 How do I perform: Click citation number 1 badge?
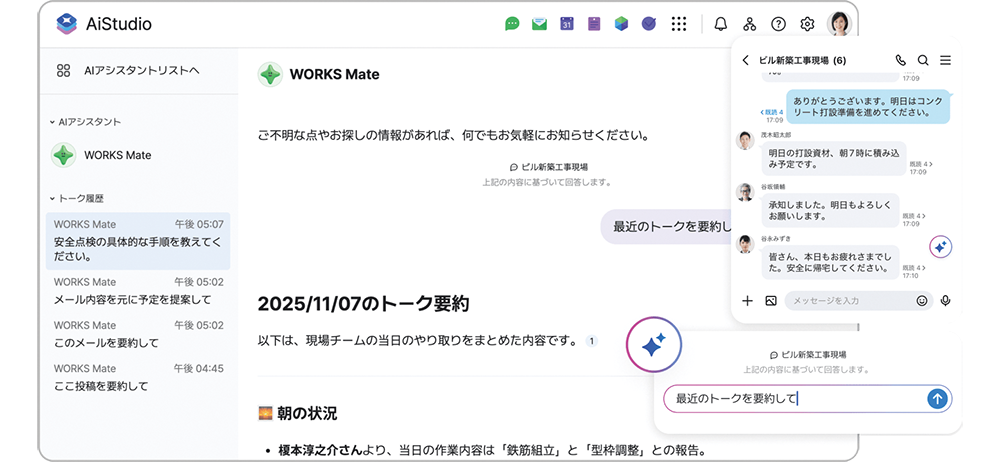click(591, 341)
